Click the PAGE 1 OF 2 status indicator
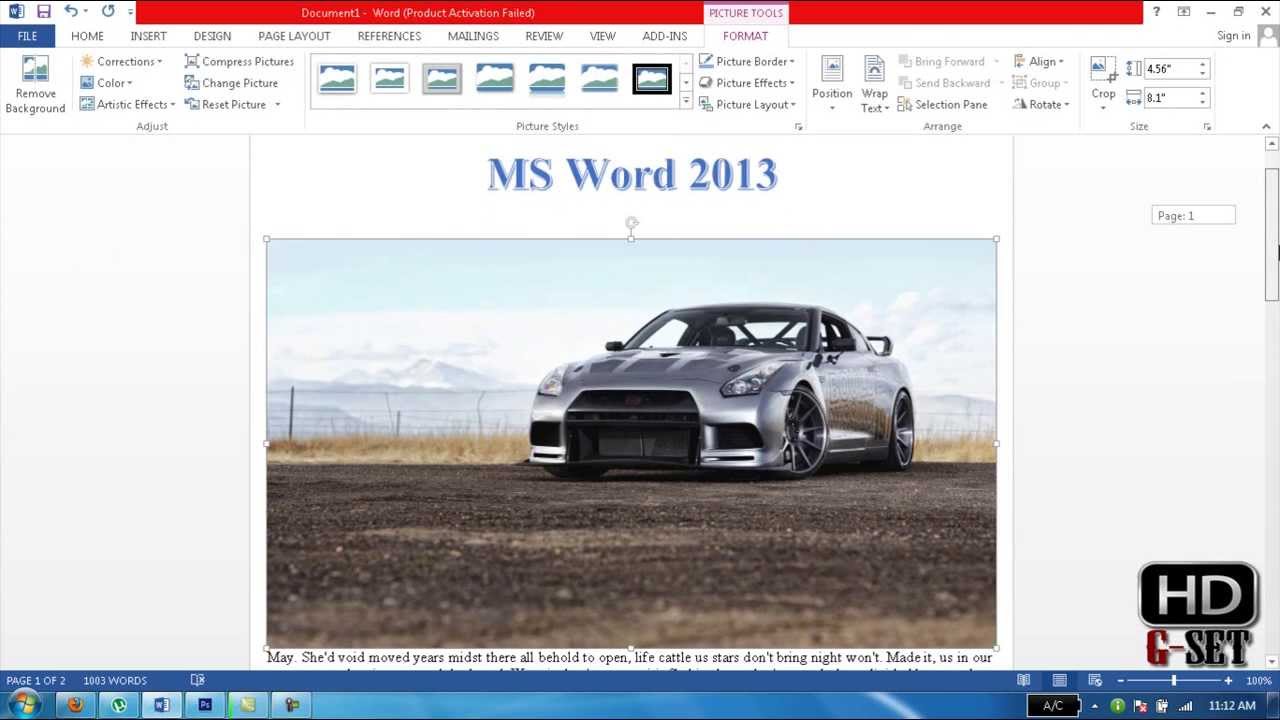Screen dimensions: 1280x720 pyautogui.click(x=36, y=681)
